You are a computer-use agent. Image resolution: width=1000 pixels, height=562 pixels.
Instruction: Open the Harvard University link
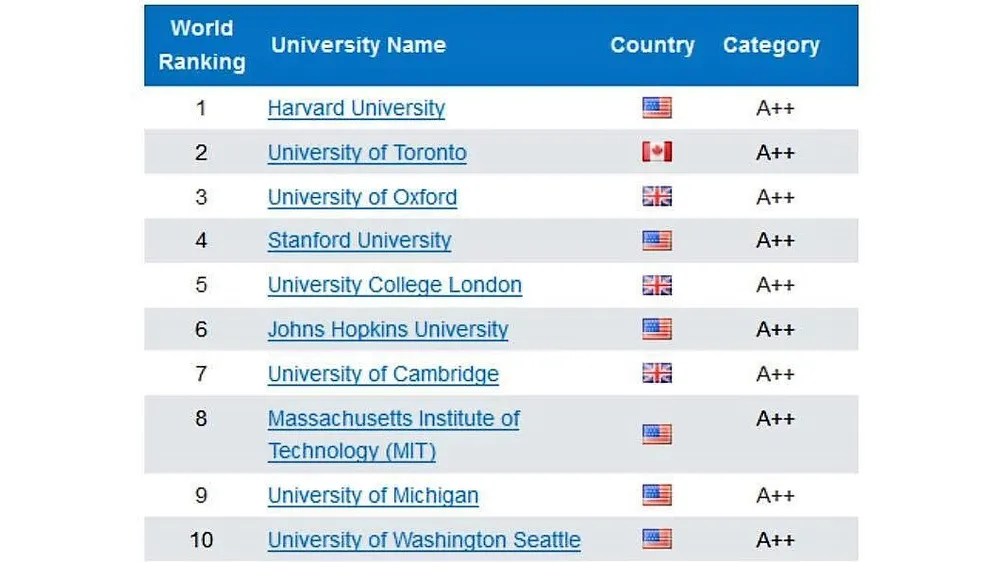(x=356, y=108)
